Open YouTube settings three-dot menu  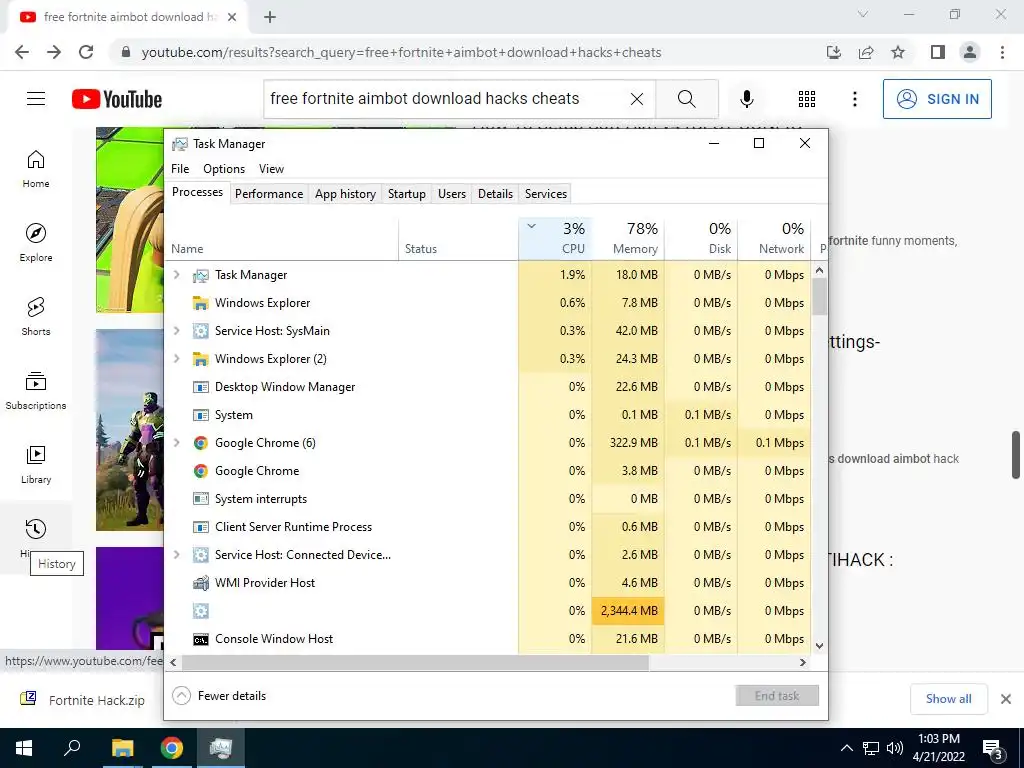[x=854, y=99]
